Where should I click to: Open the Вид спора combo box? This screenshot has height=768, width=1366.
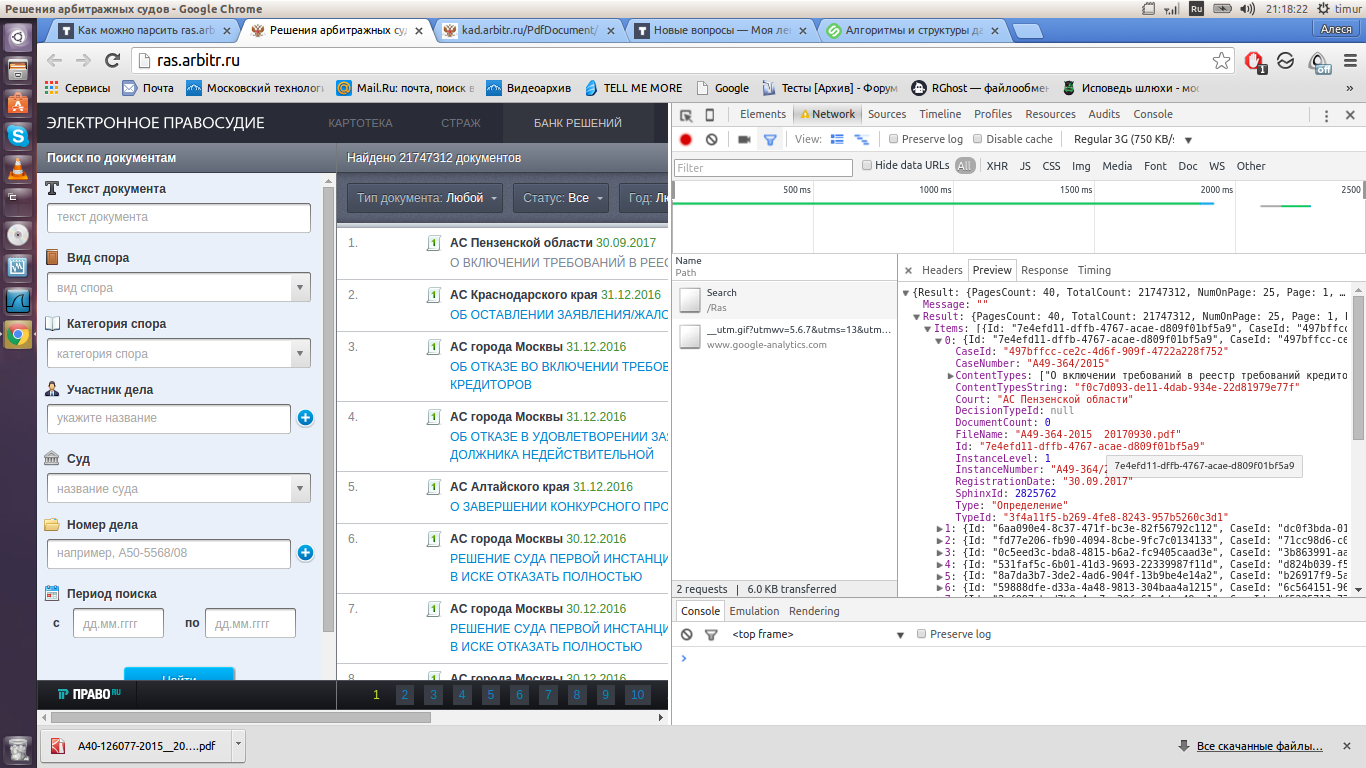point(179,288)
